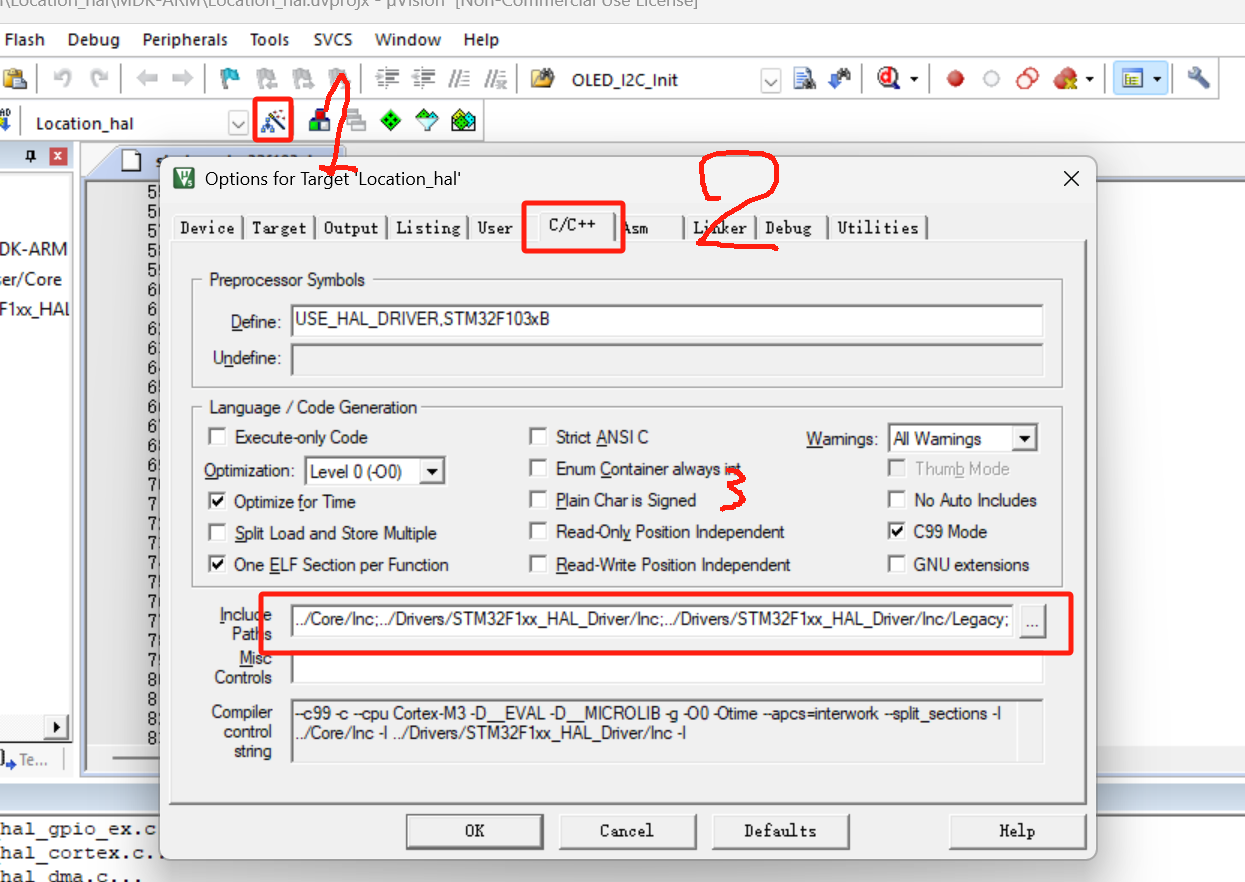
Task: Click the Defaults button
Action: (x=780, y=830)
